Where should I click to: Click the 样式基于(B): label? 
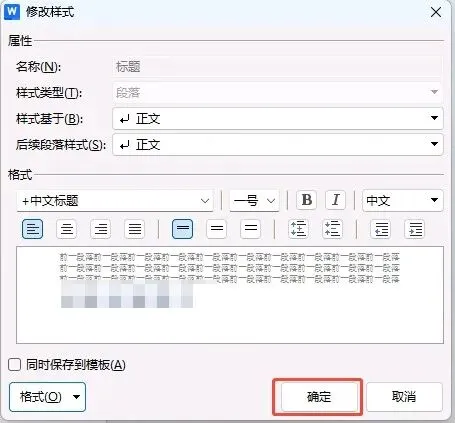pos(49,119)
